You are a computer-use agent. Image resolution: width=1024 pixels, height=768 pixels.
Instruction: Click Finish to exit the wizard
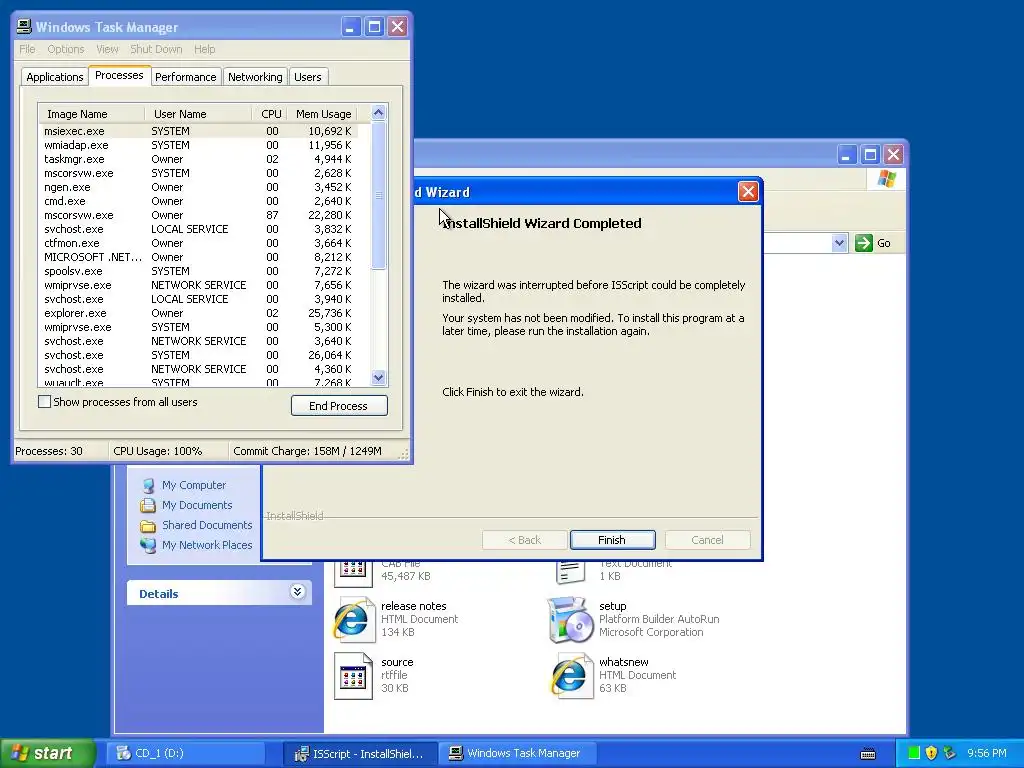pyautogui.click(x=613, y=539)
